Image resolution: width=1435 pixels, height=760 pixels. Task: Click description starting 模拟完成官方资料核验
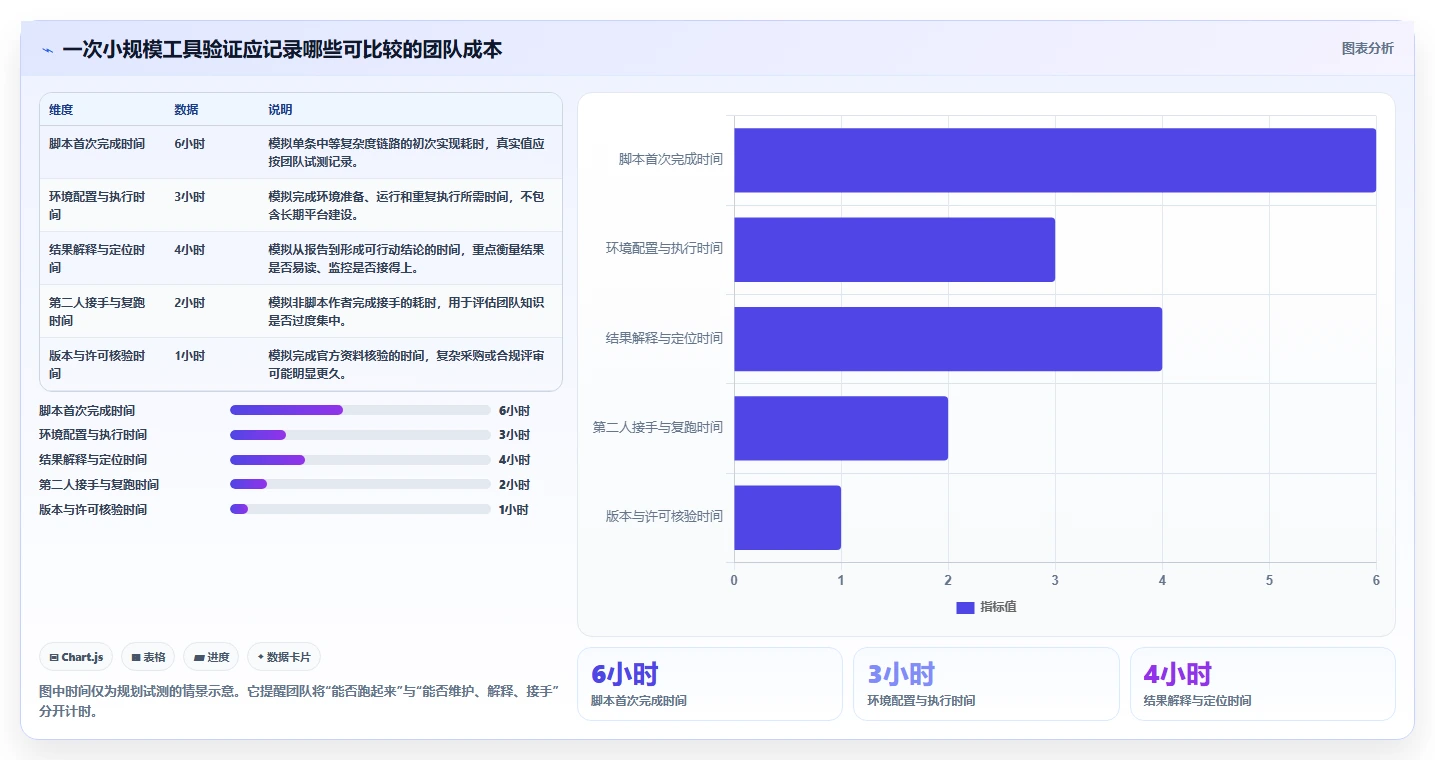pos(406,365)
